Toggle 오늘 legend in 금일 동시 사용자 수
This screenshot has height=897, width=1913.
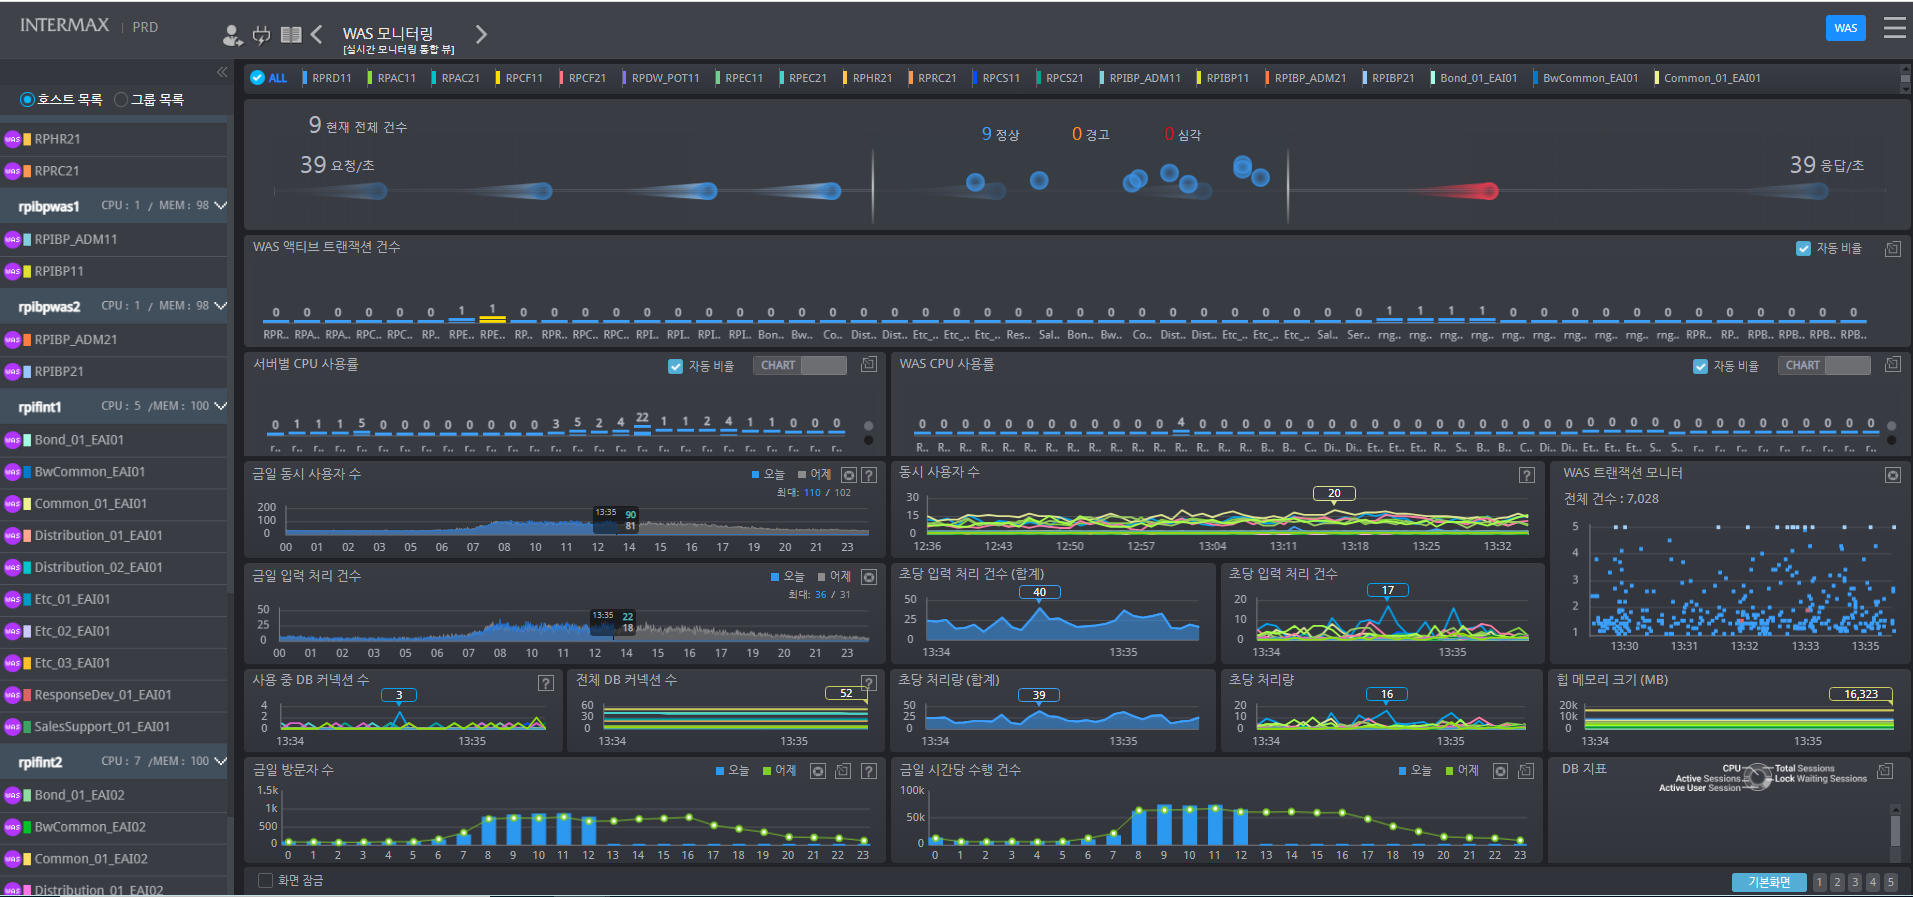pos(768,475)
